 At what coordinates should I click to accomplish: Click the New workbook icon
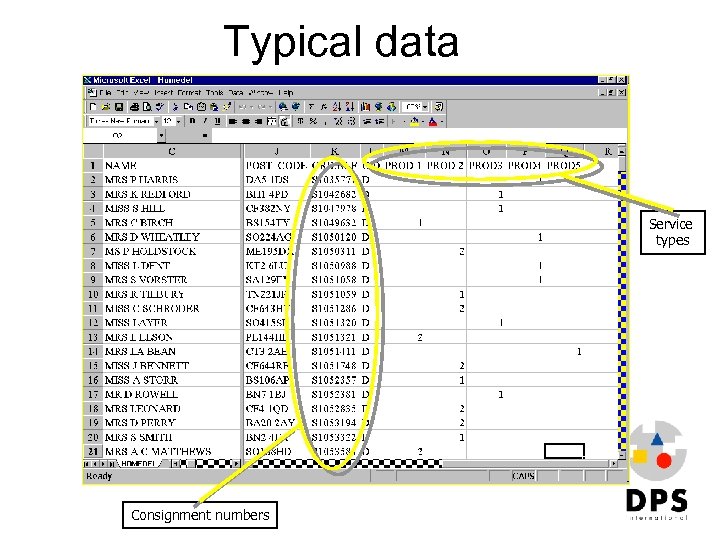[92, 107]
